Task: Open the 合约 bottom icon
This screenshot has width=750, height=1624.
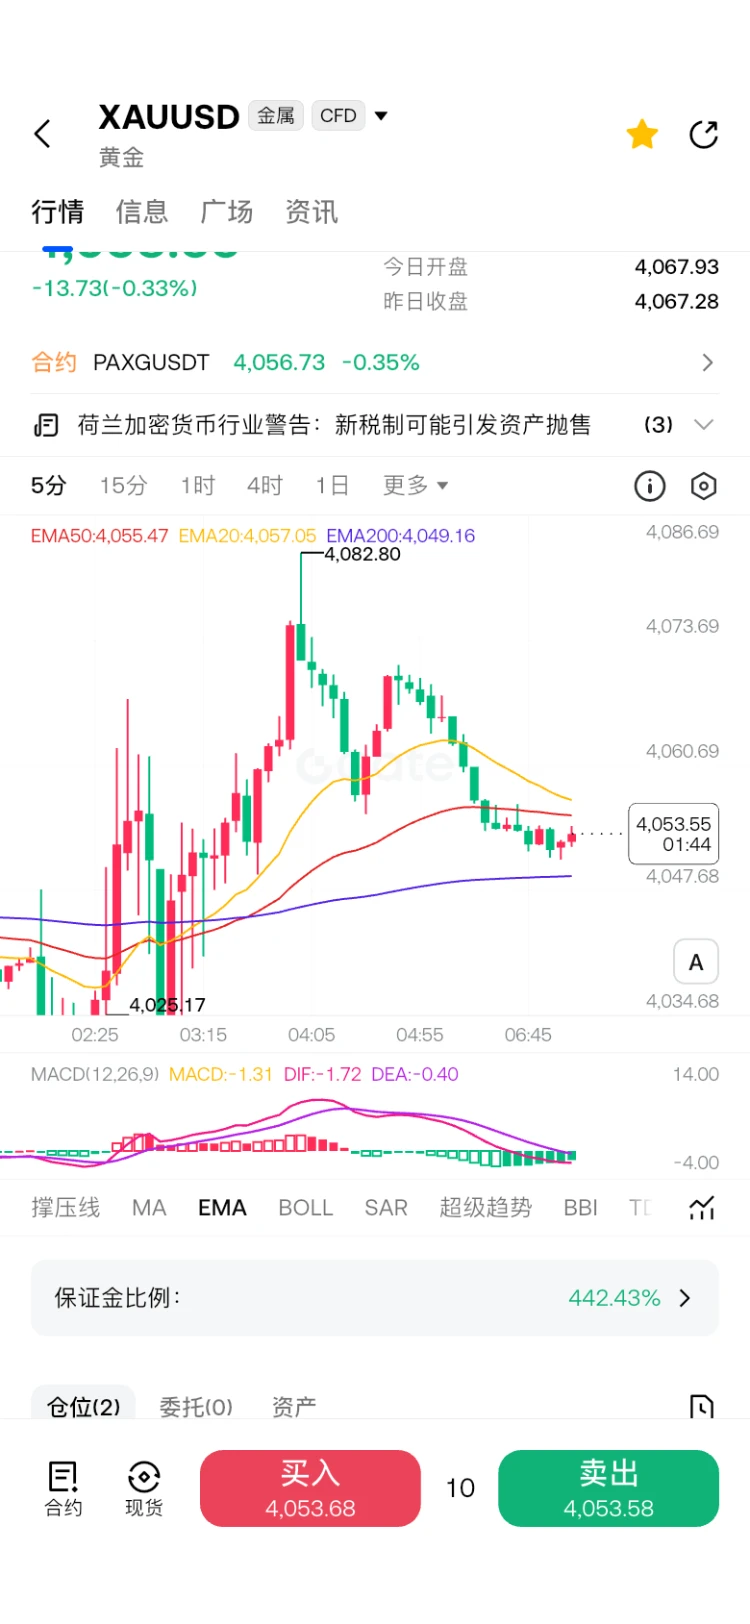Action: point(63,1489)
